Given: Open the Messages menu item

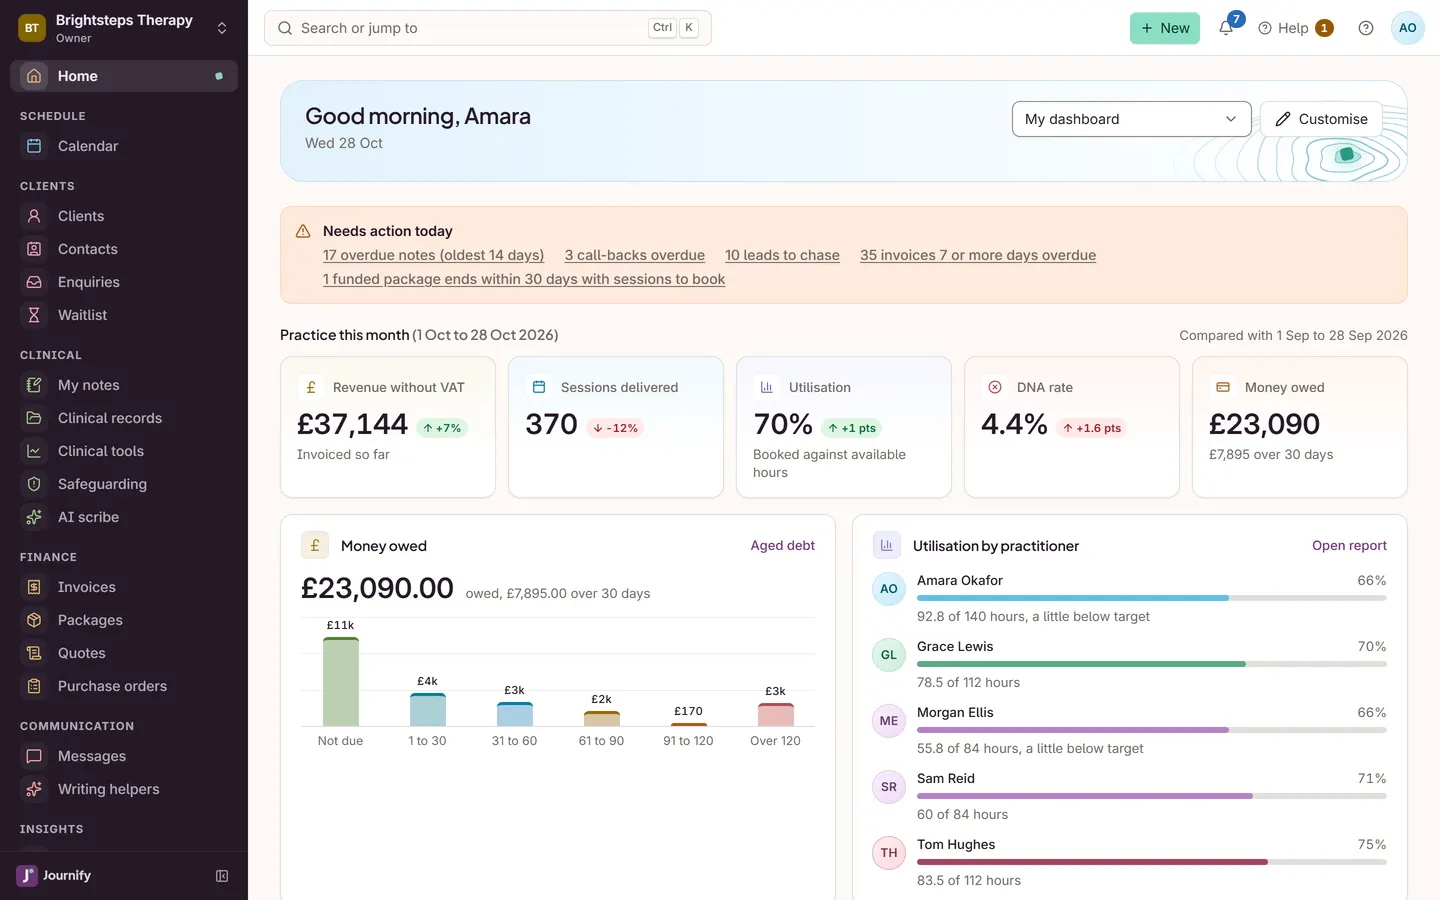Looking at the screenshot, I should 124,756.
